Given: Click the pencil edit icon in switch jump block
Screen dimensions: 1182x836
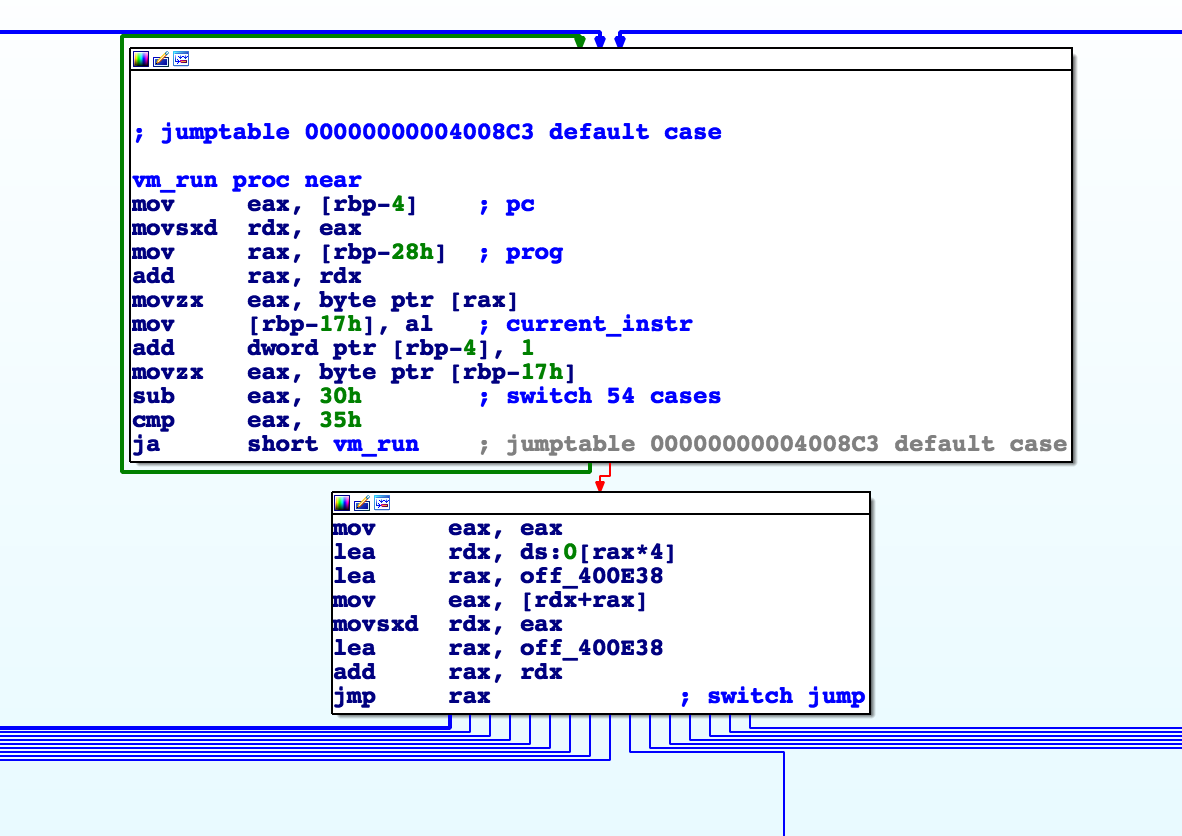Looking at the screenshot, I should point(362,503).
